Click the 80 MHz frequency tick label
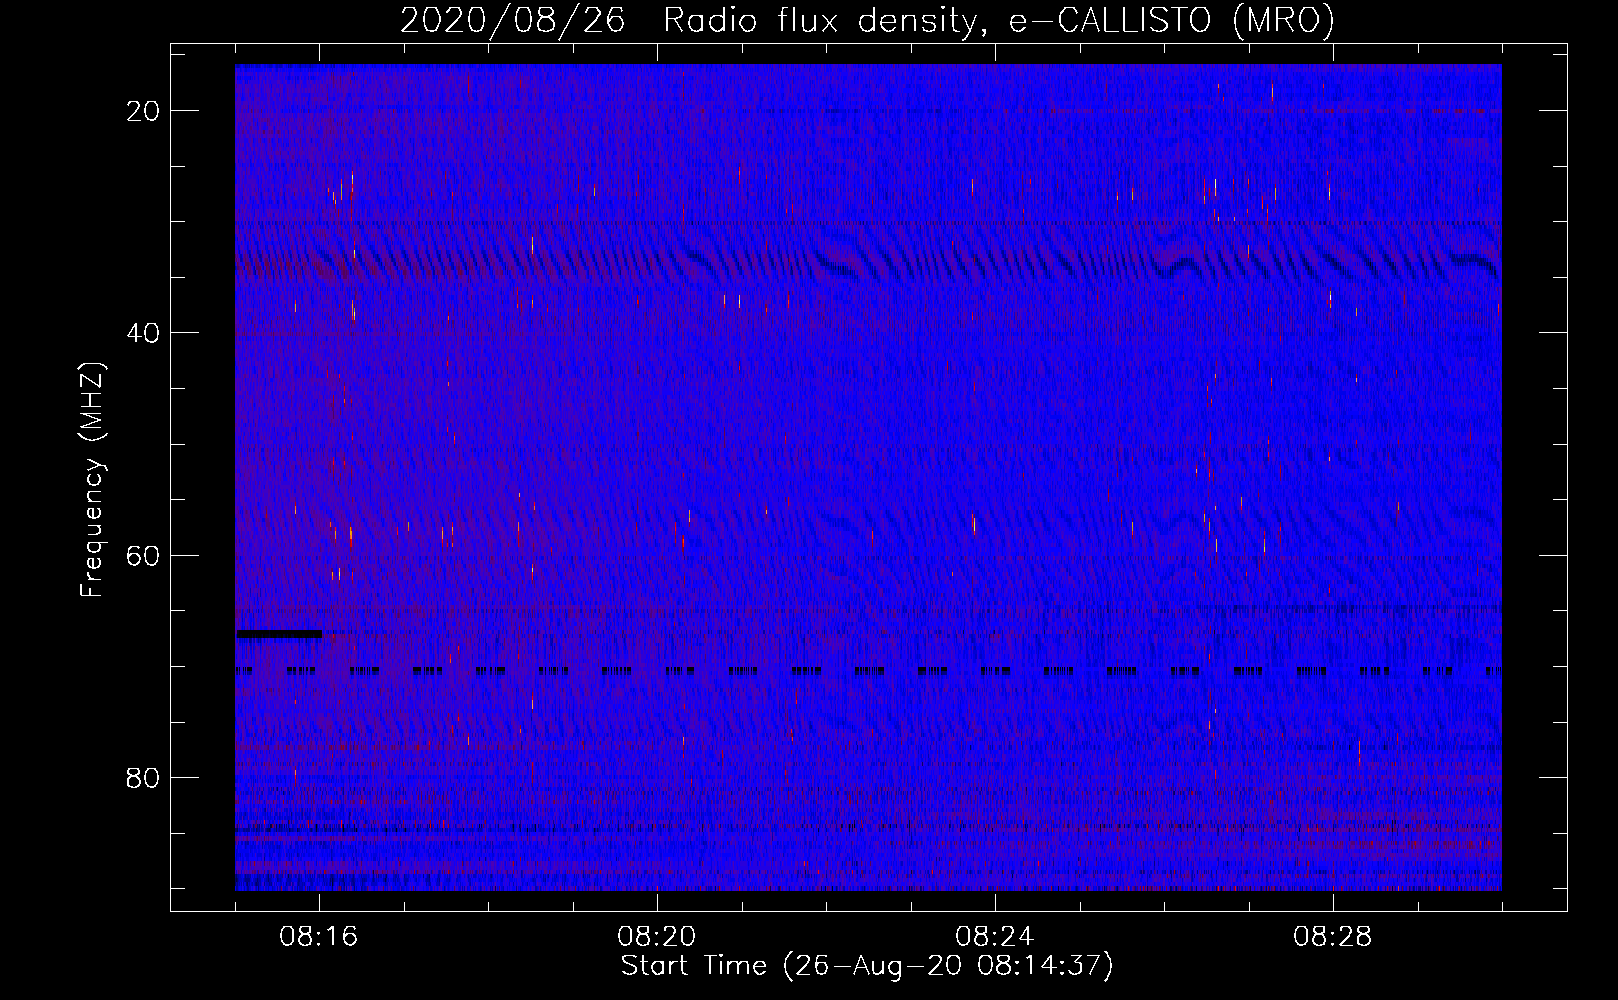Image resolution: width=1618 pixels, height=1000 pixels. point(143,778)
